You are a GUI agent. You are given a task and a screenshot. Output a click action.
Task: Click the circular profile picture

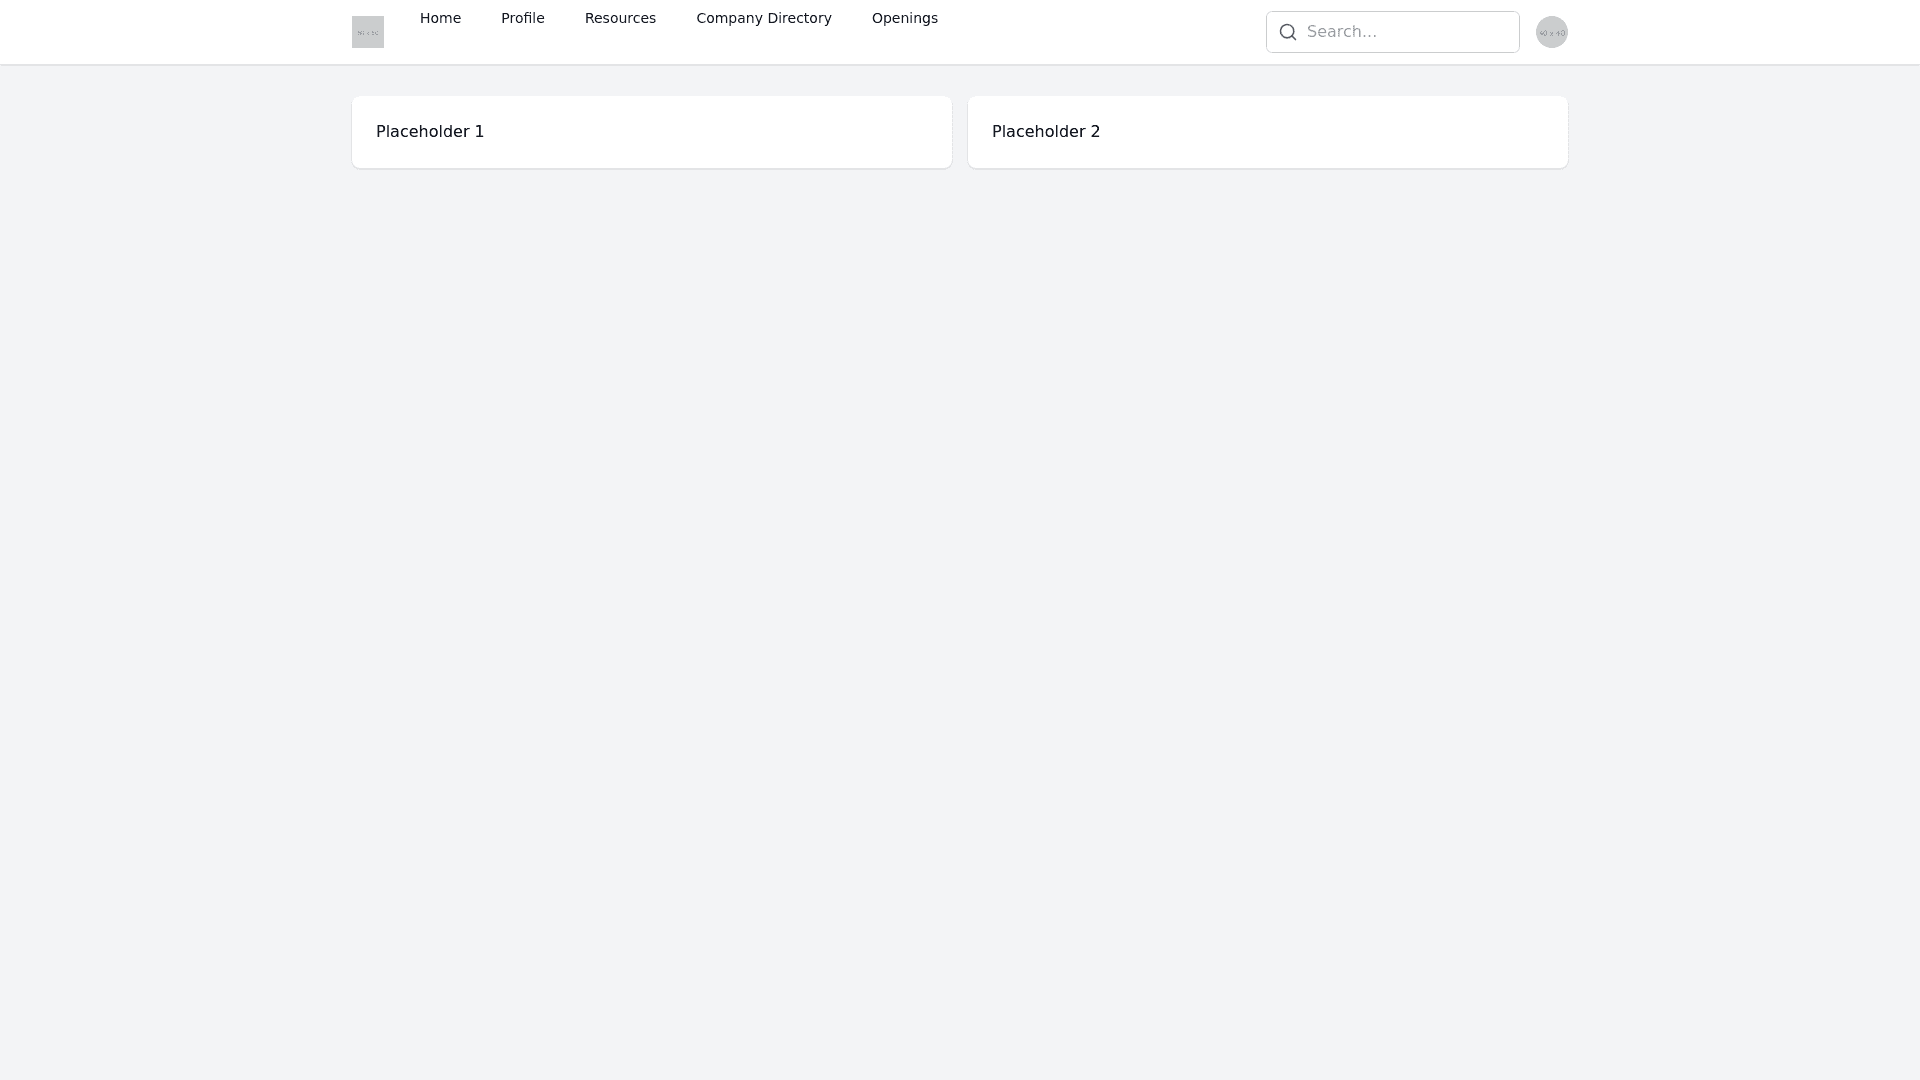(x=1551, y=31)
